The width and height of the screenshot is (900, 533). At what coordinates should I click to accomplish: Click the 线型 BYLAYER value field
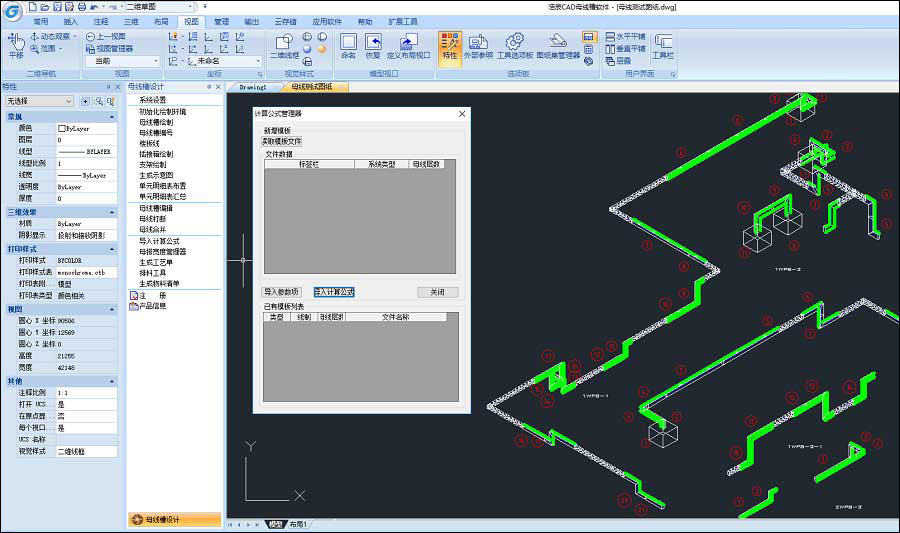pos(86,152)
